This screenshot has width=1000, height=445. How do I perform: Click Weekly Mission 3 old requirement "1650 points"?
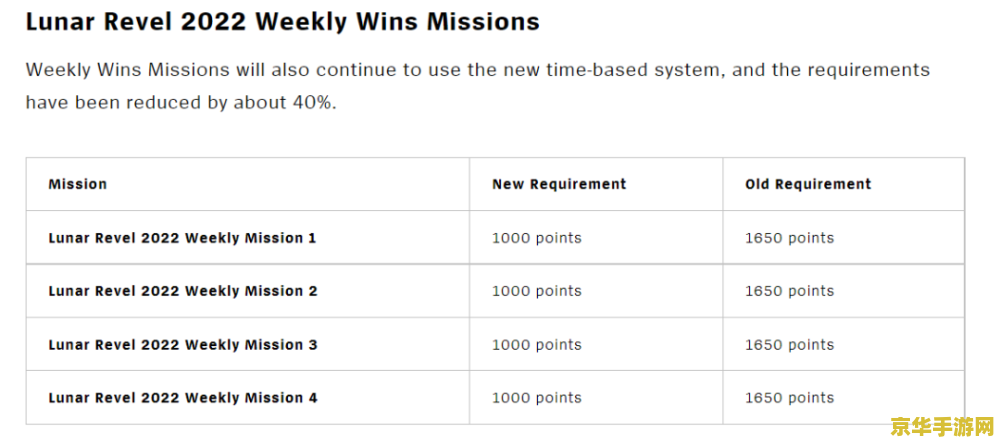click(x=789, y=345)
